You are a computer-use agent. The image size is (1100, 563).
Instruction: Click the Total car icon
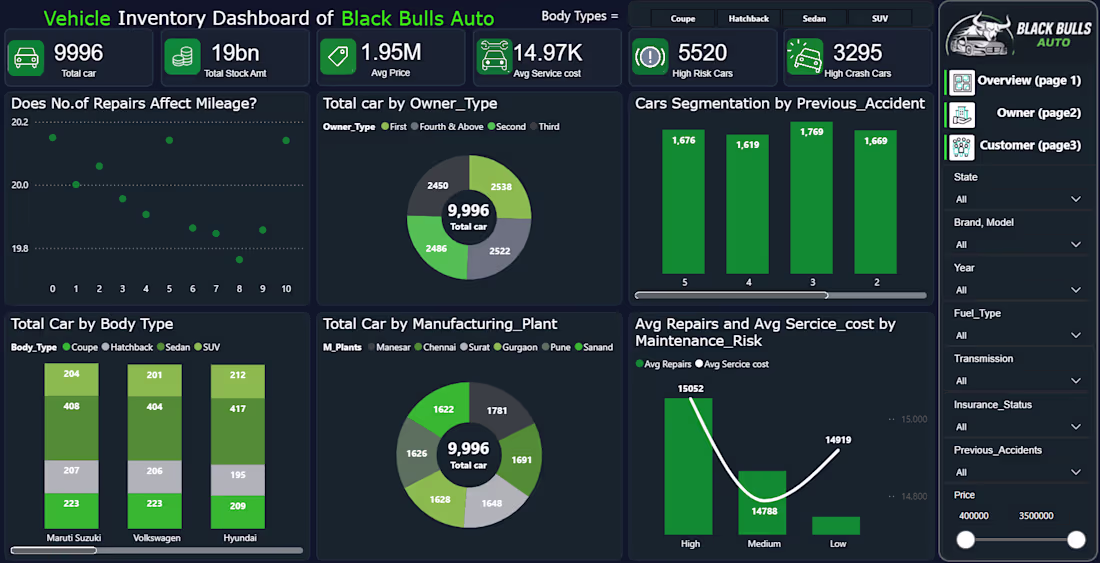coord(25,57)
